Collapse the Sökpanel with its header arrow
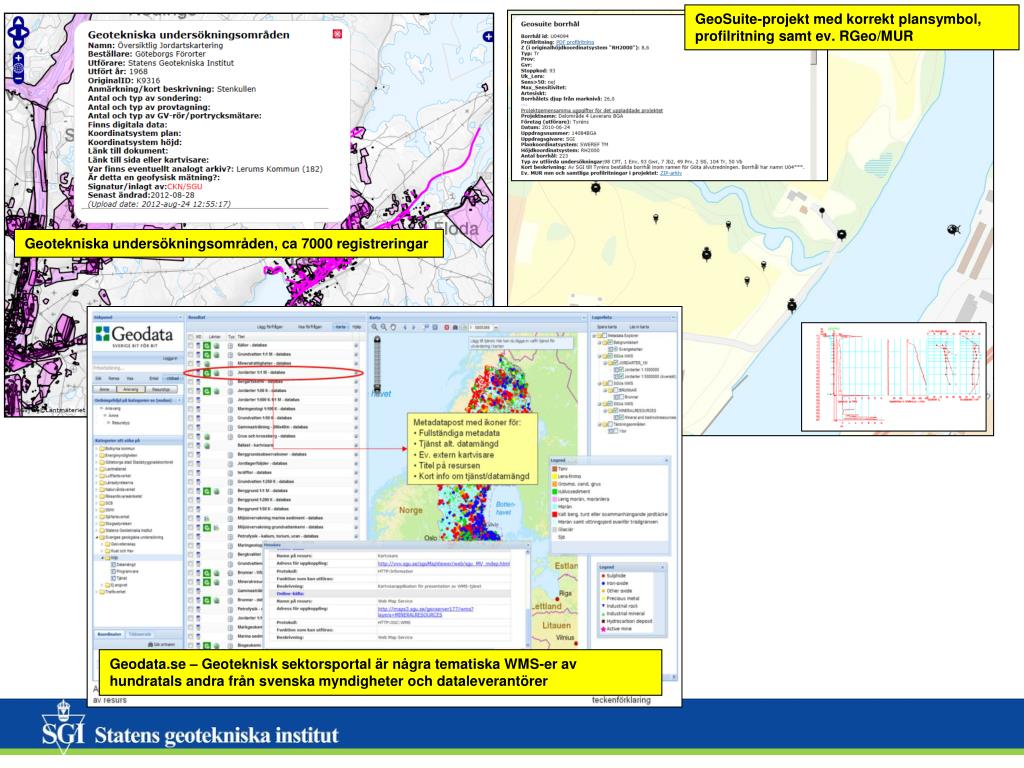This screenshot has height=768, width=1024. coord(180,317)
